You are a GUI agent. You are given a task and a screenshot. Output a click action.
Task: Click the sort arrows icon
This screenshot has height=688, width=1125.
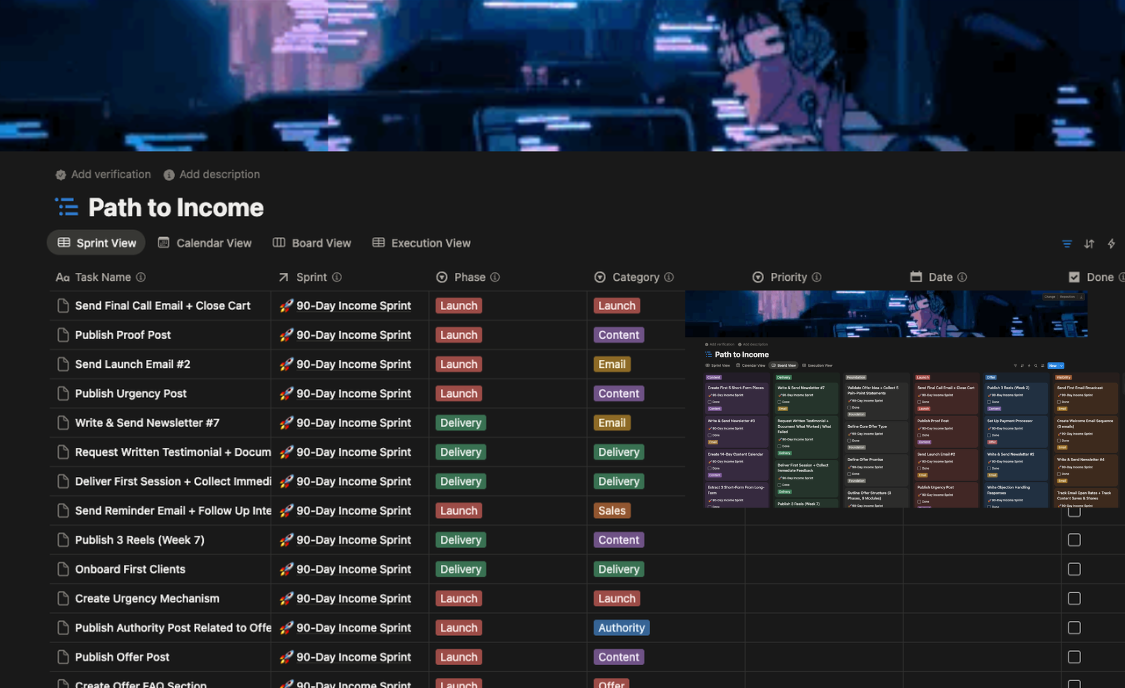pos(1089,244)
